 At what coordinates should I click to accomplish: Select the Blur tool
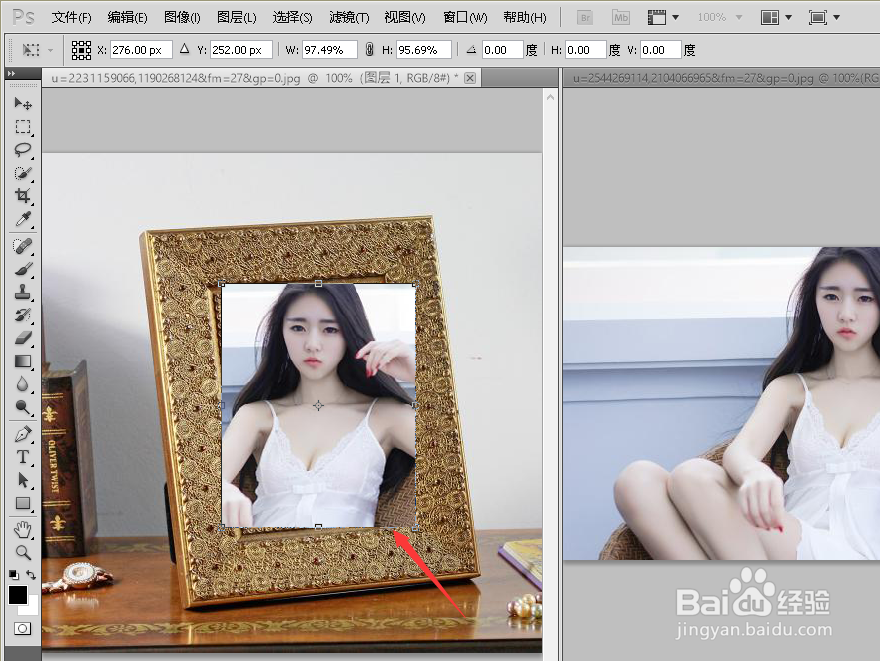(22, 384)
